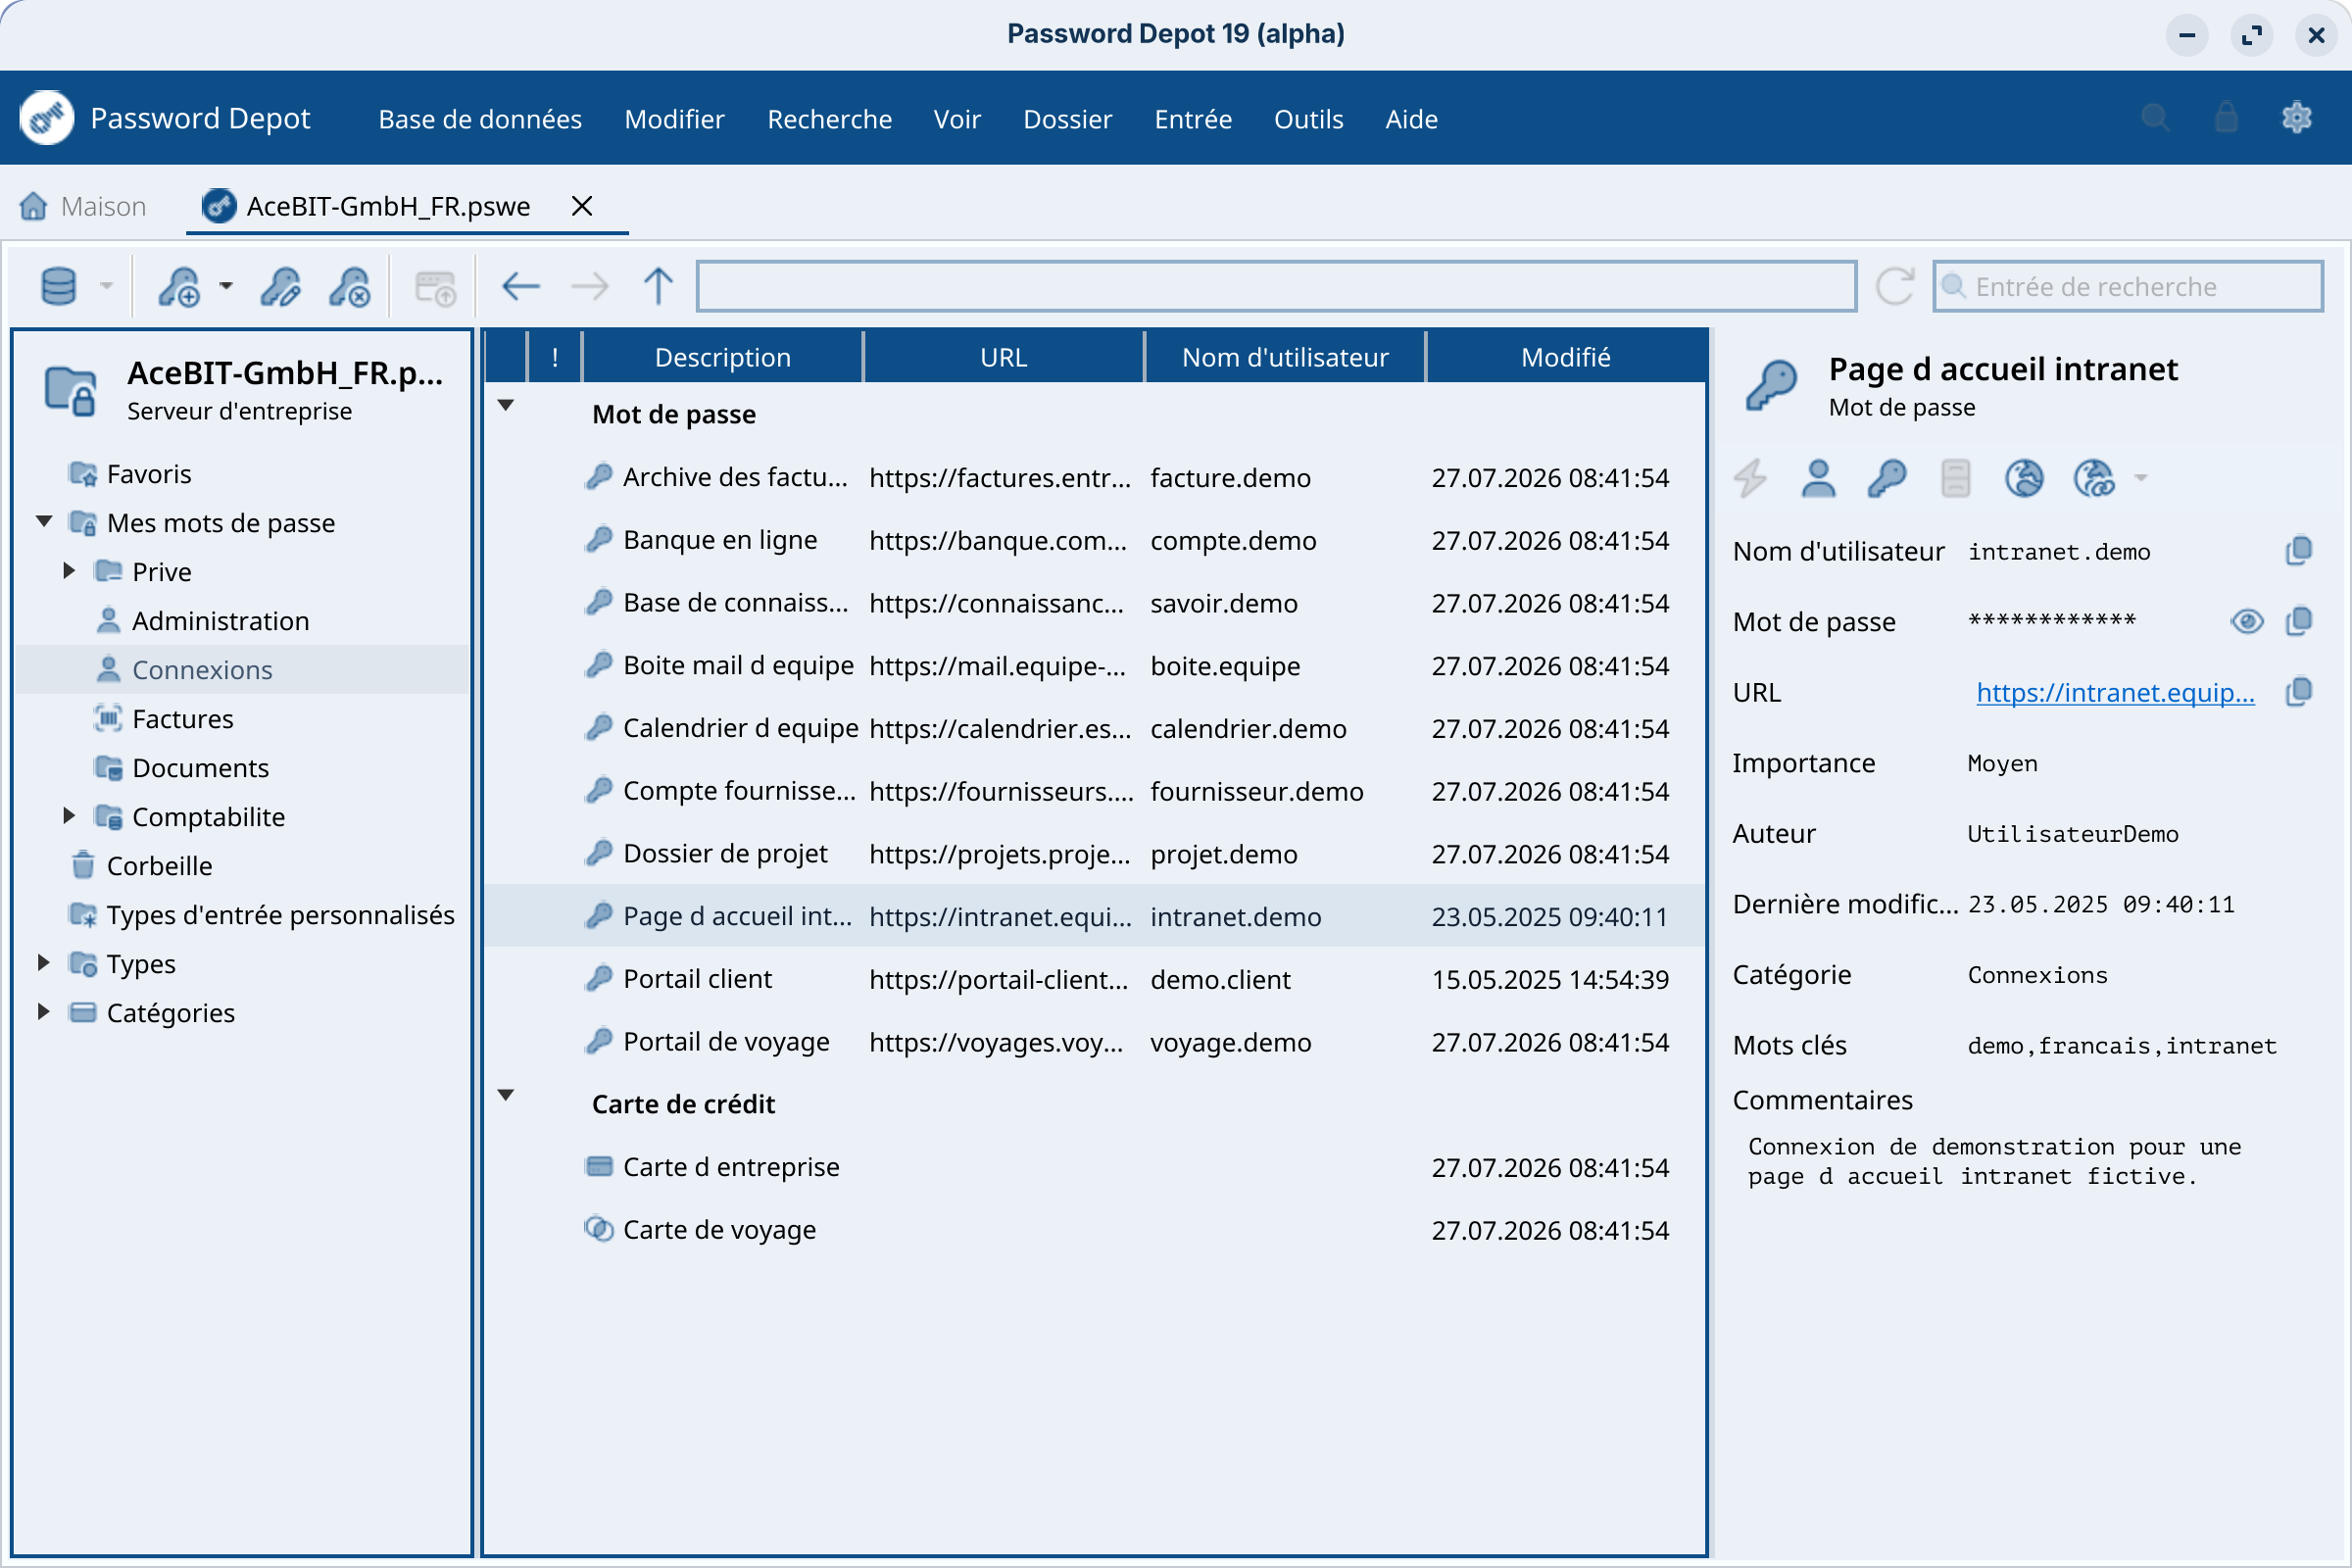The height and width of the screenshot is (1568, 2352).
Task: Open the Recherche menu
Action: click(829, 119)
